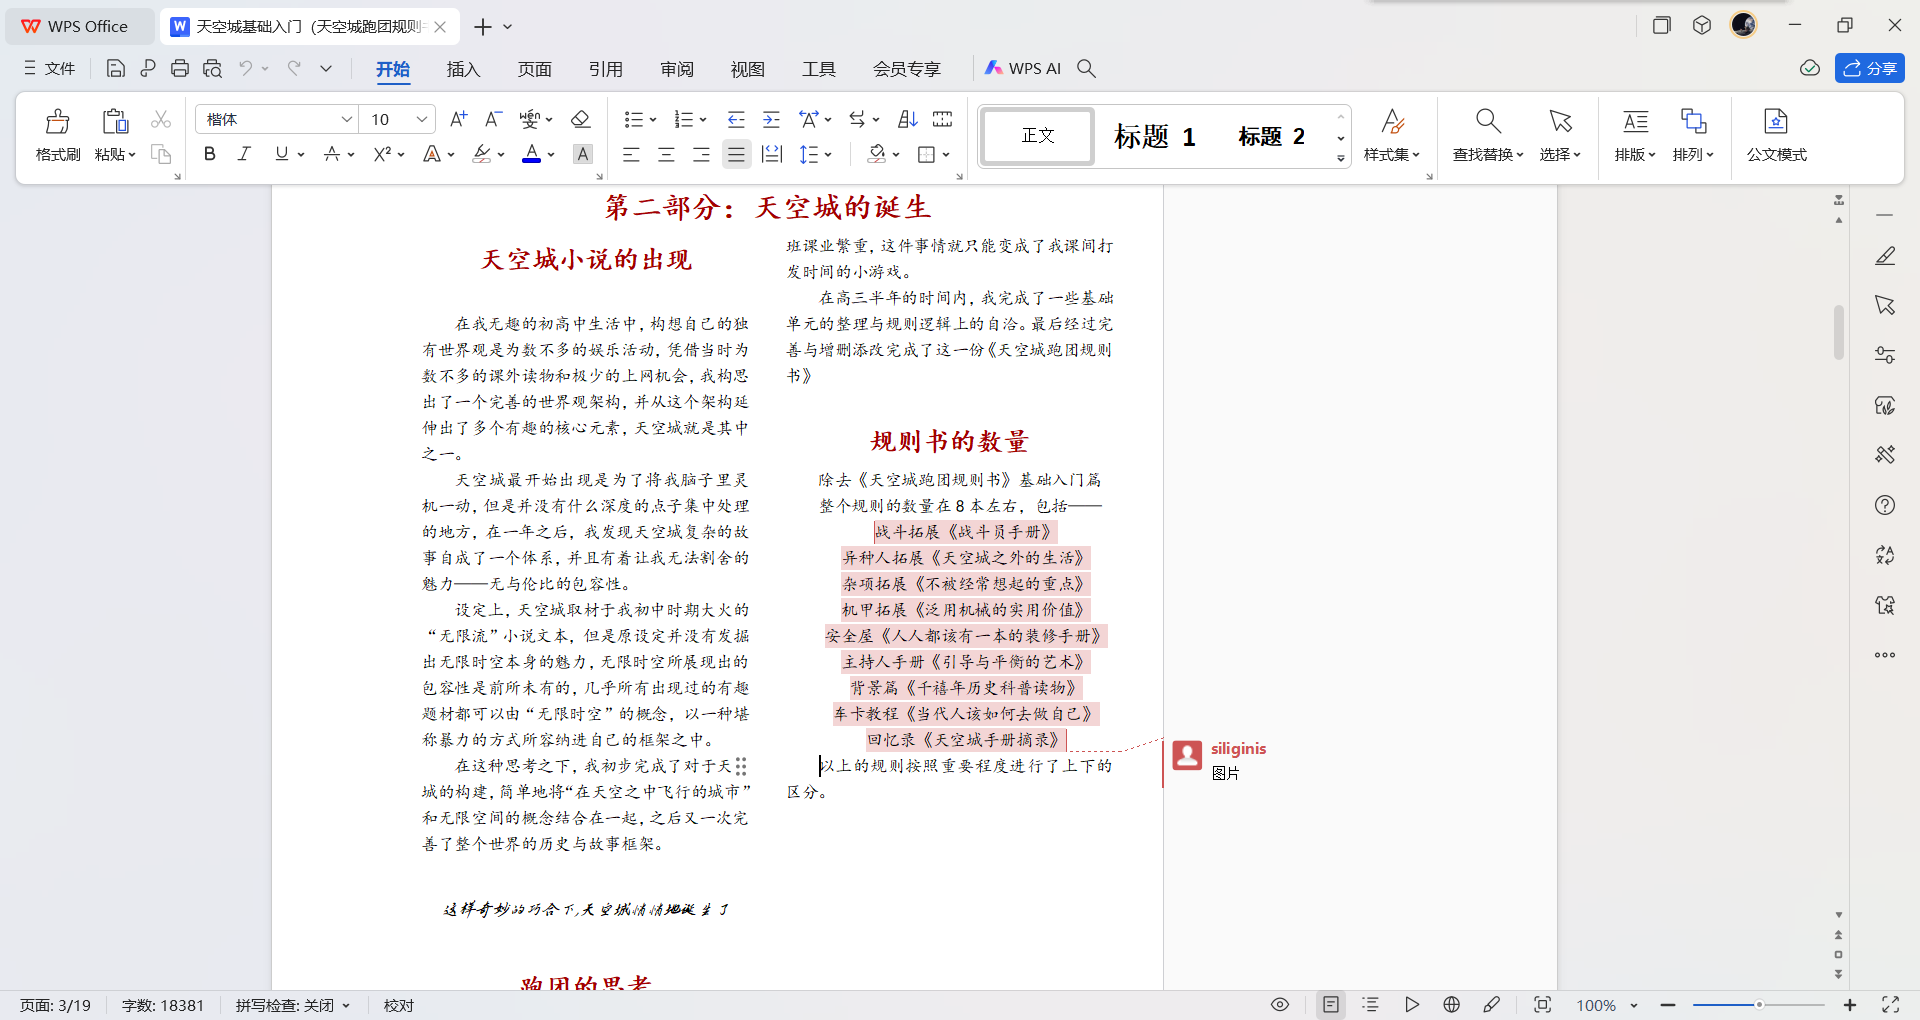
Task: Click the Clear formatting eraser icon
Action: (x=580, y=119)
